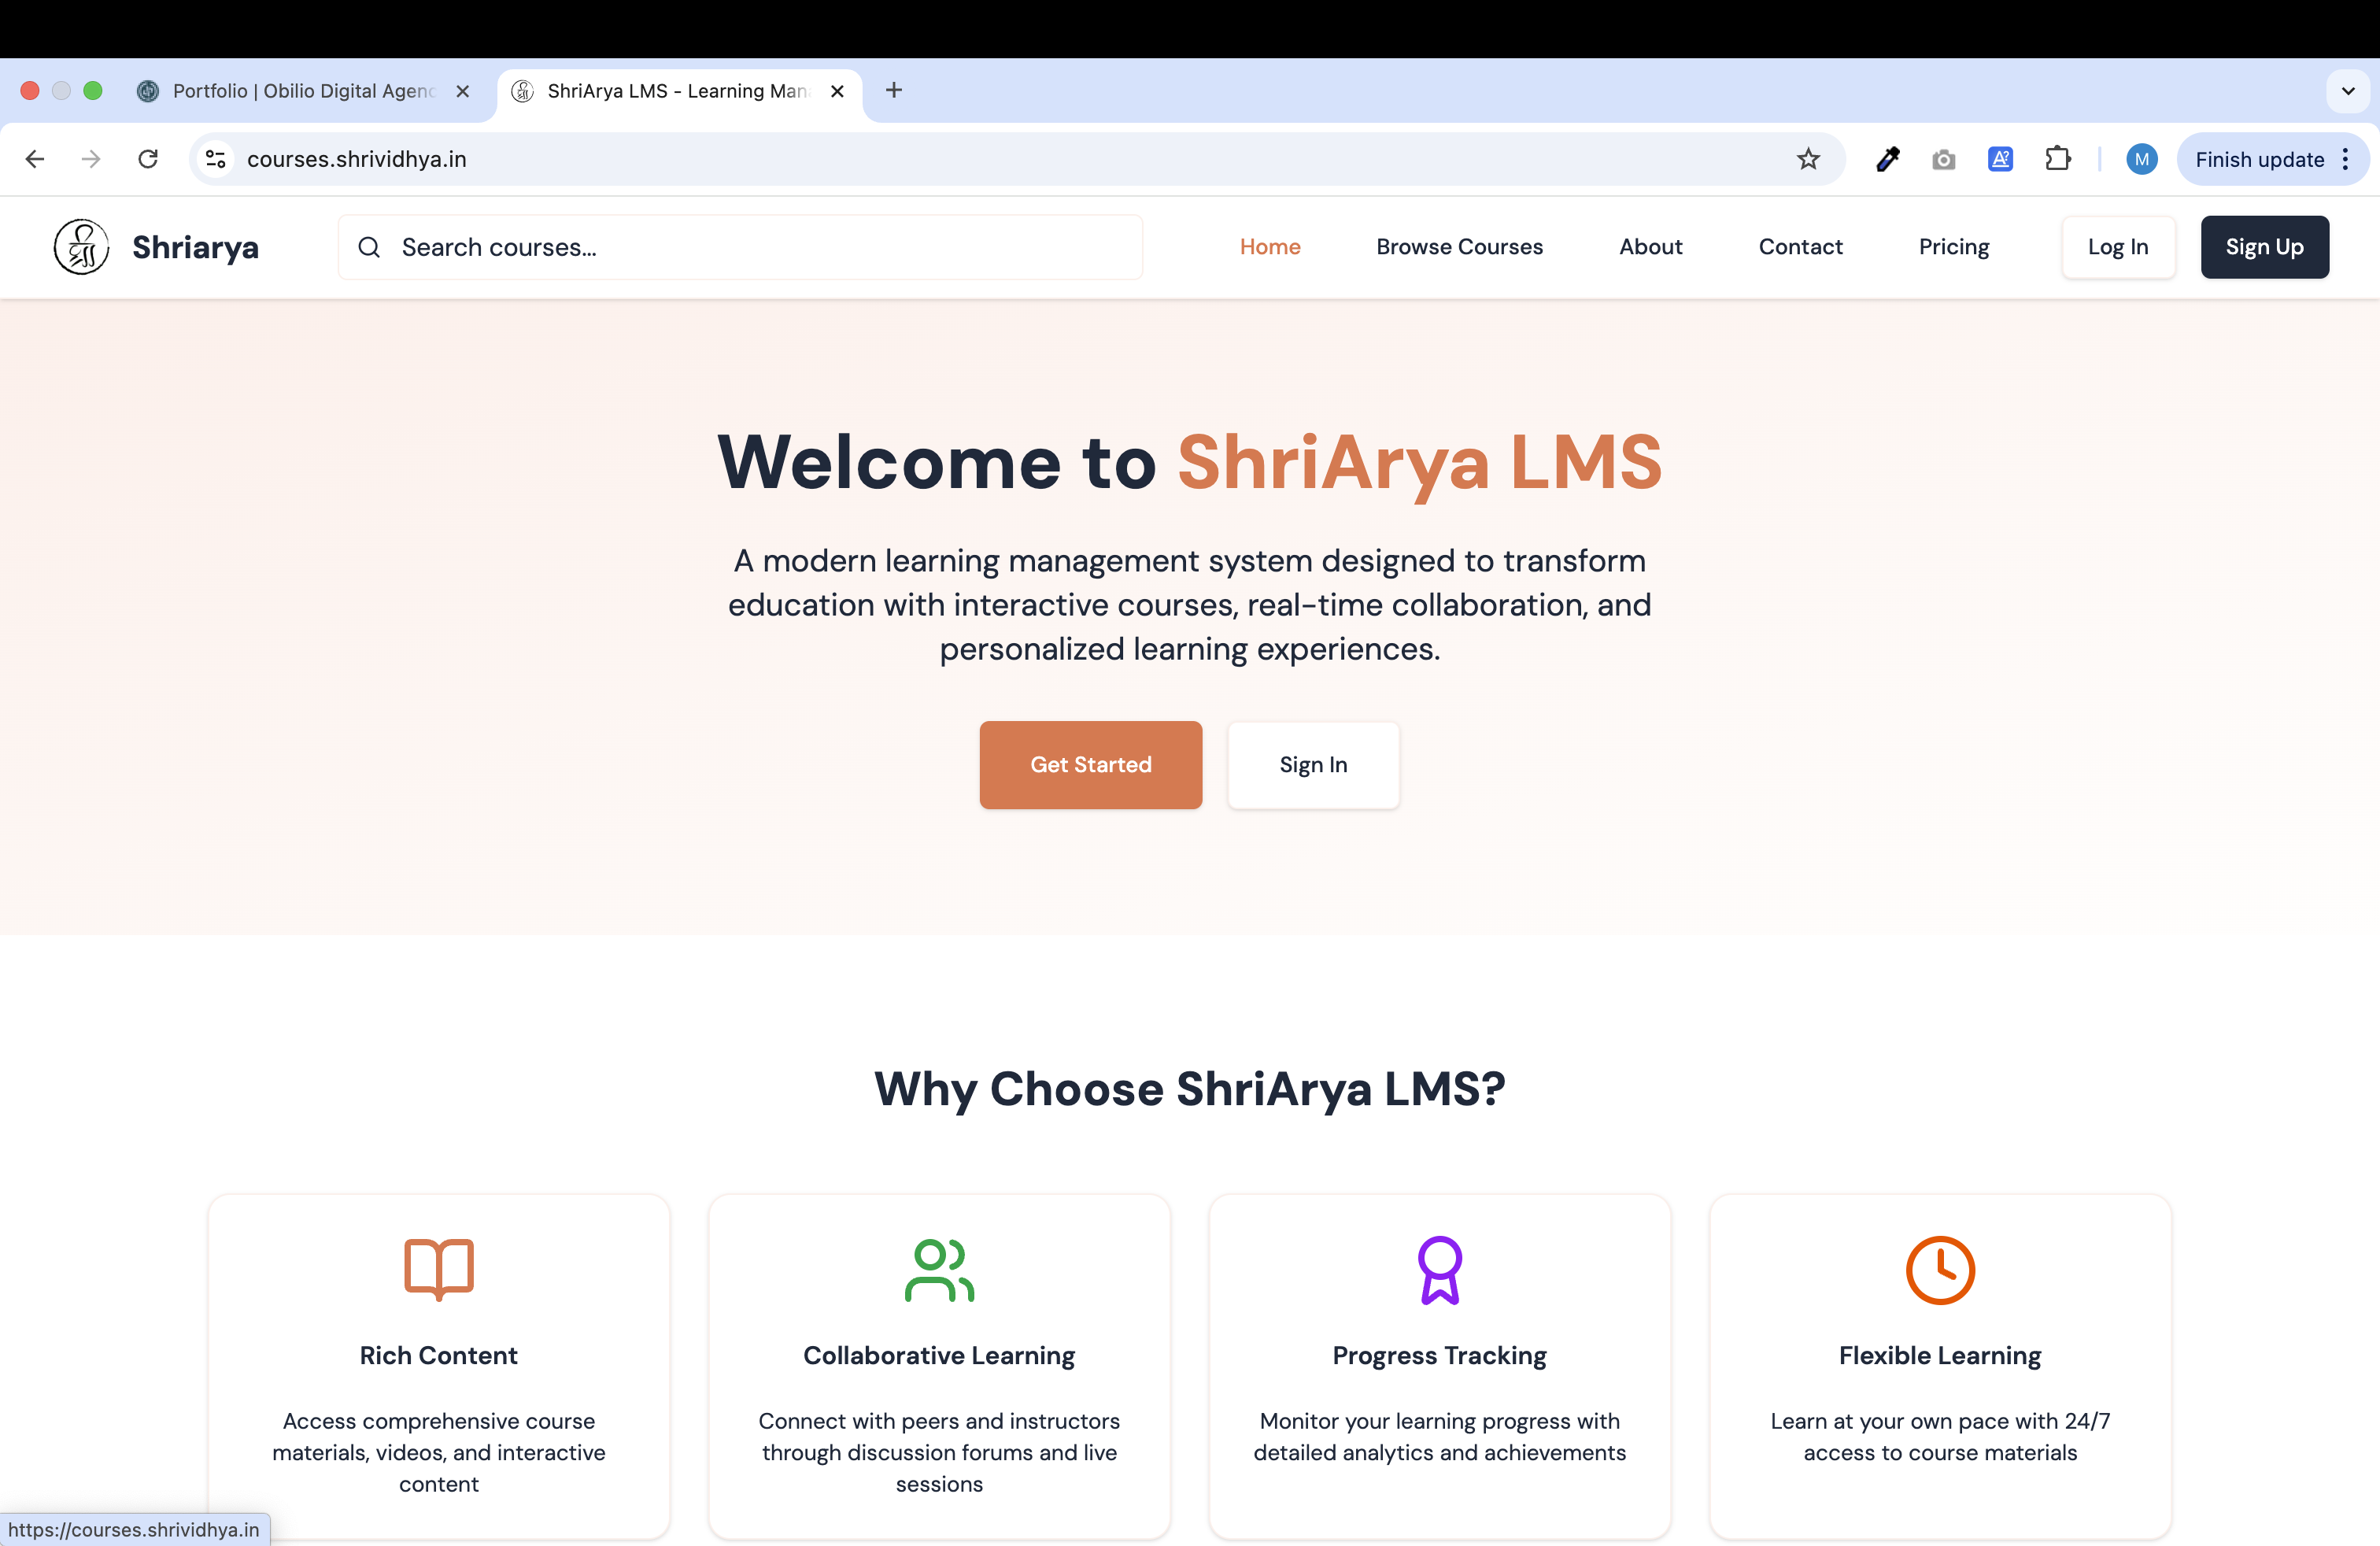Click the Progress Tracking award icon
The height and width of the screenshot is (1546, 2380).
point(1439,1270)
